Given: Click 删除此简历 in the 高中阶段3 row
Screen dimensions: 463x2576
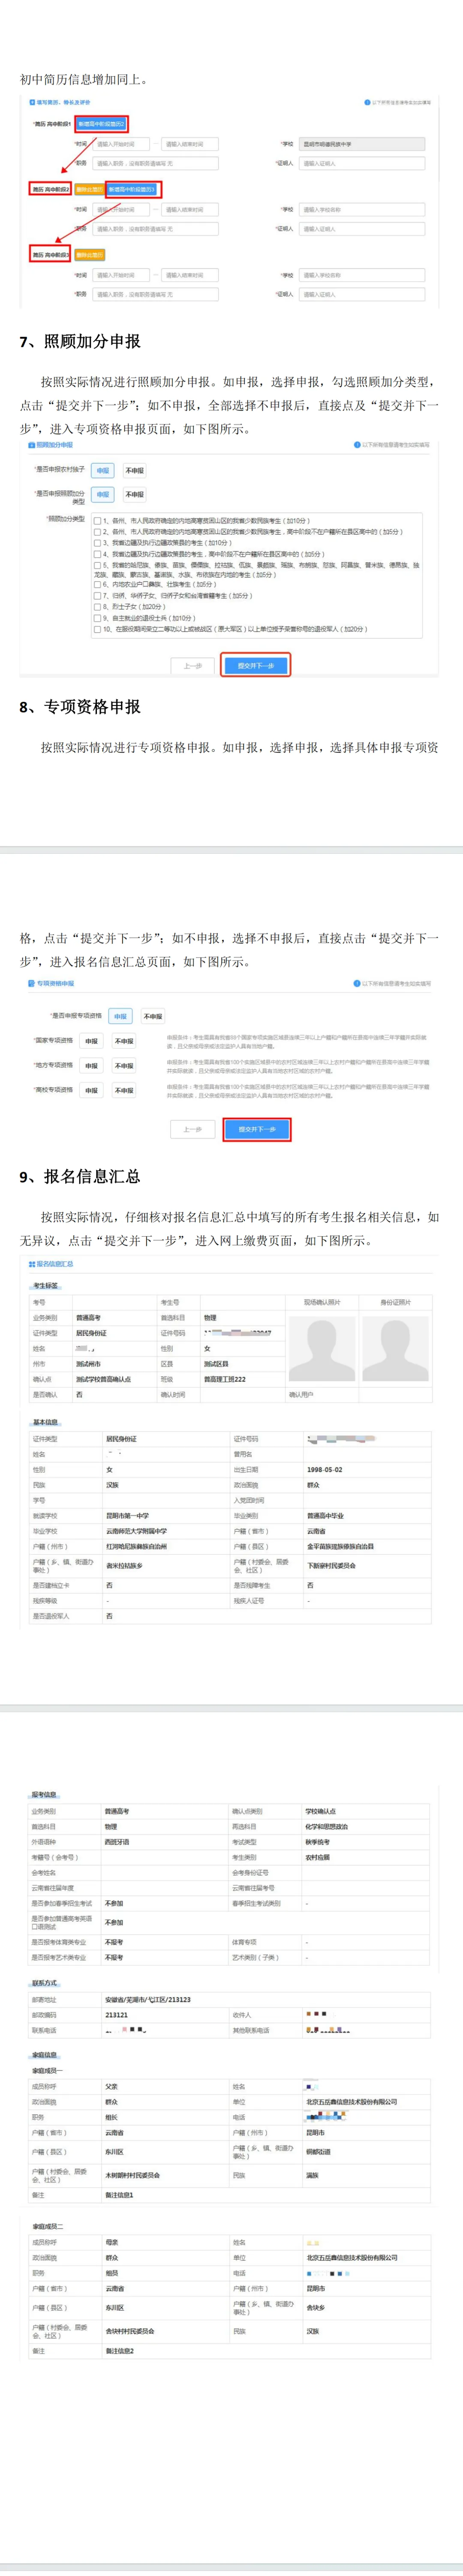Looking at the screenshot, I should click(89, 254).
